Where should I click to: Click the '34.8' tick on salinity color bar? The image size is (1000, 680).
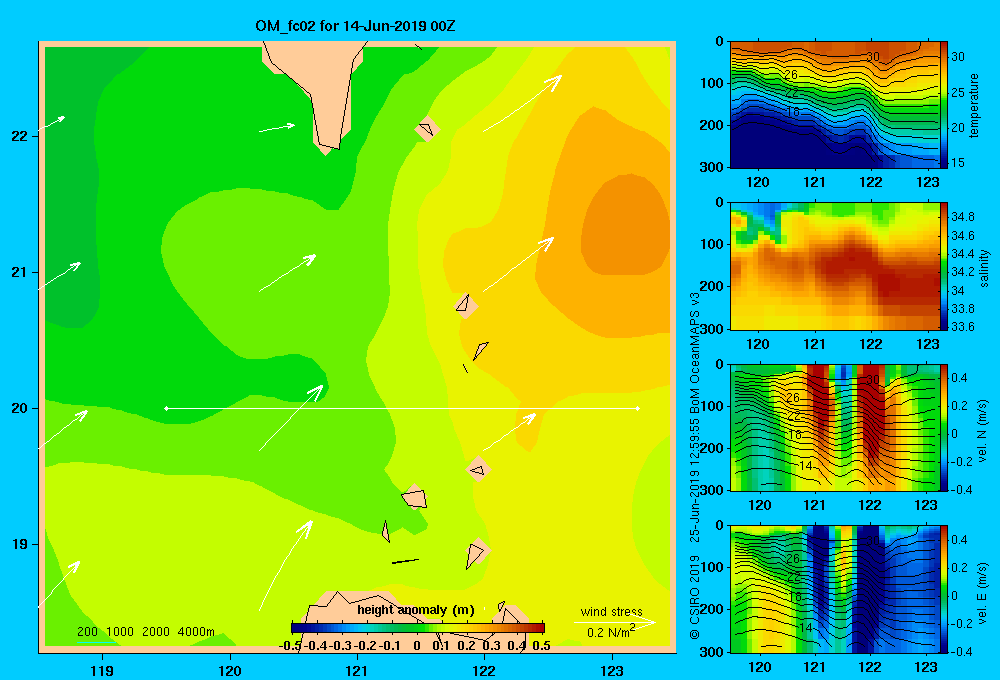point(962,217)
